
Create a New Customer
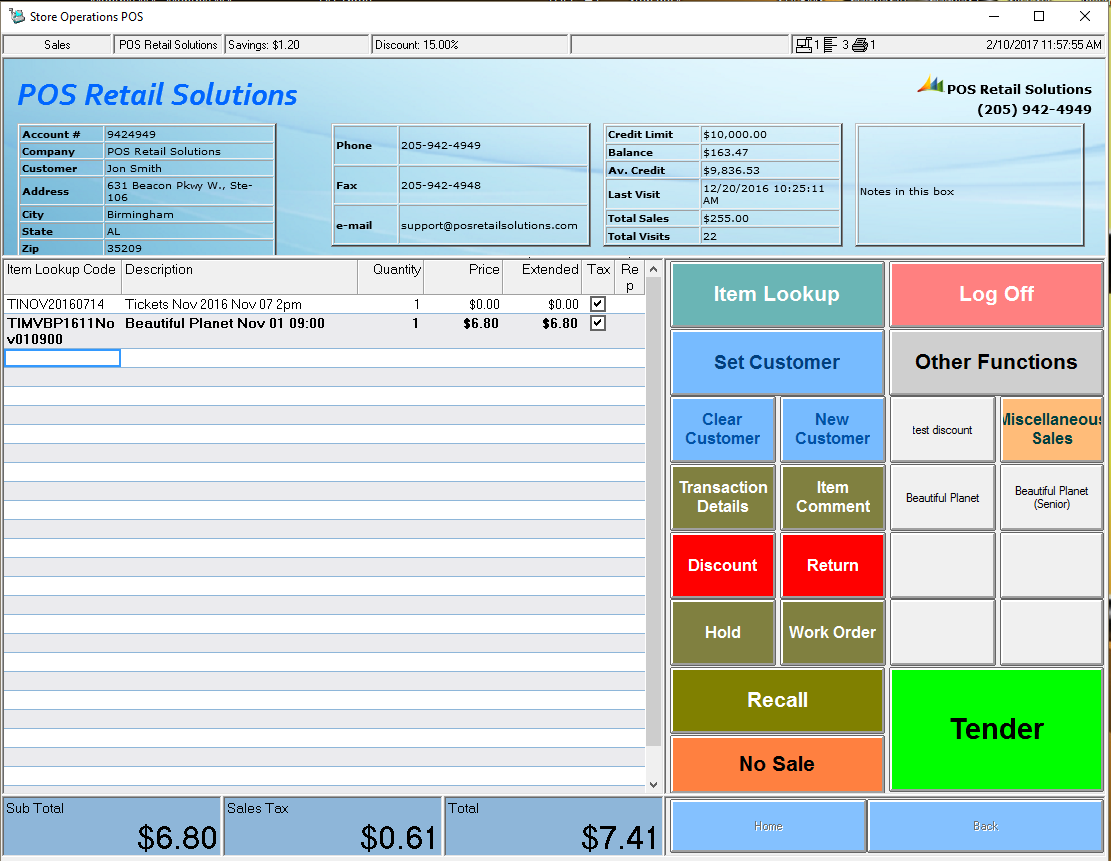coord(833,429)
